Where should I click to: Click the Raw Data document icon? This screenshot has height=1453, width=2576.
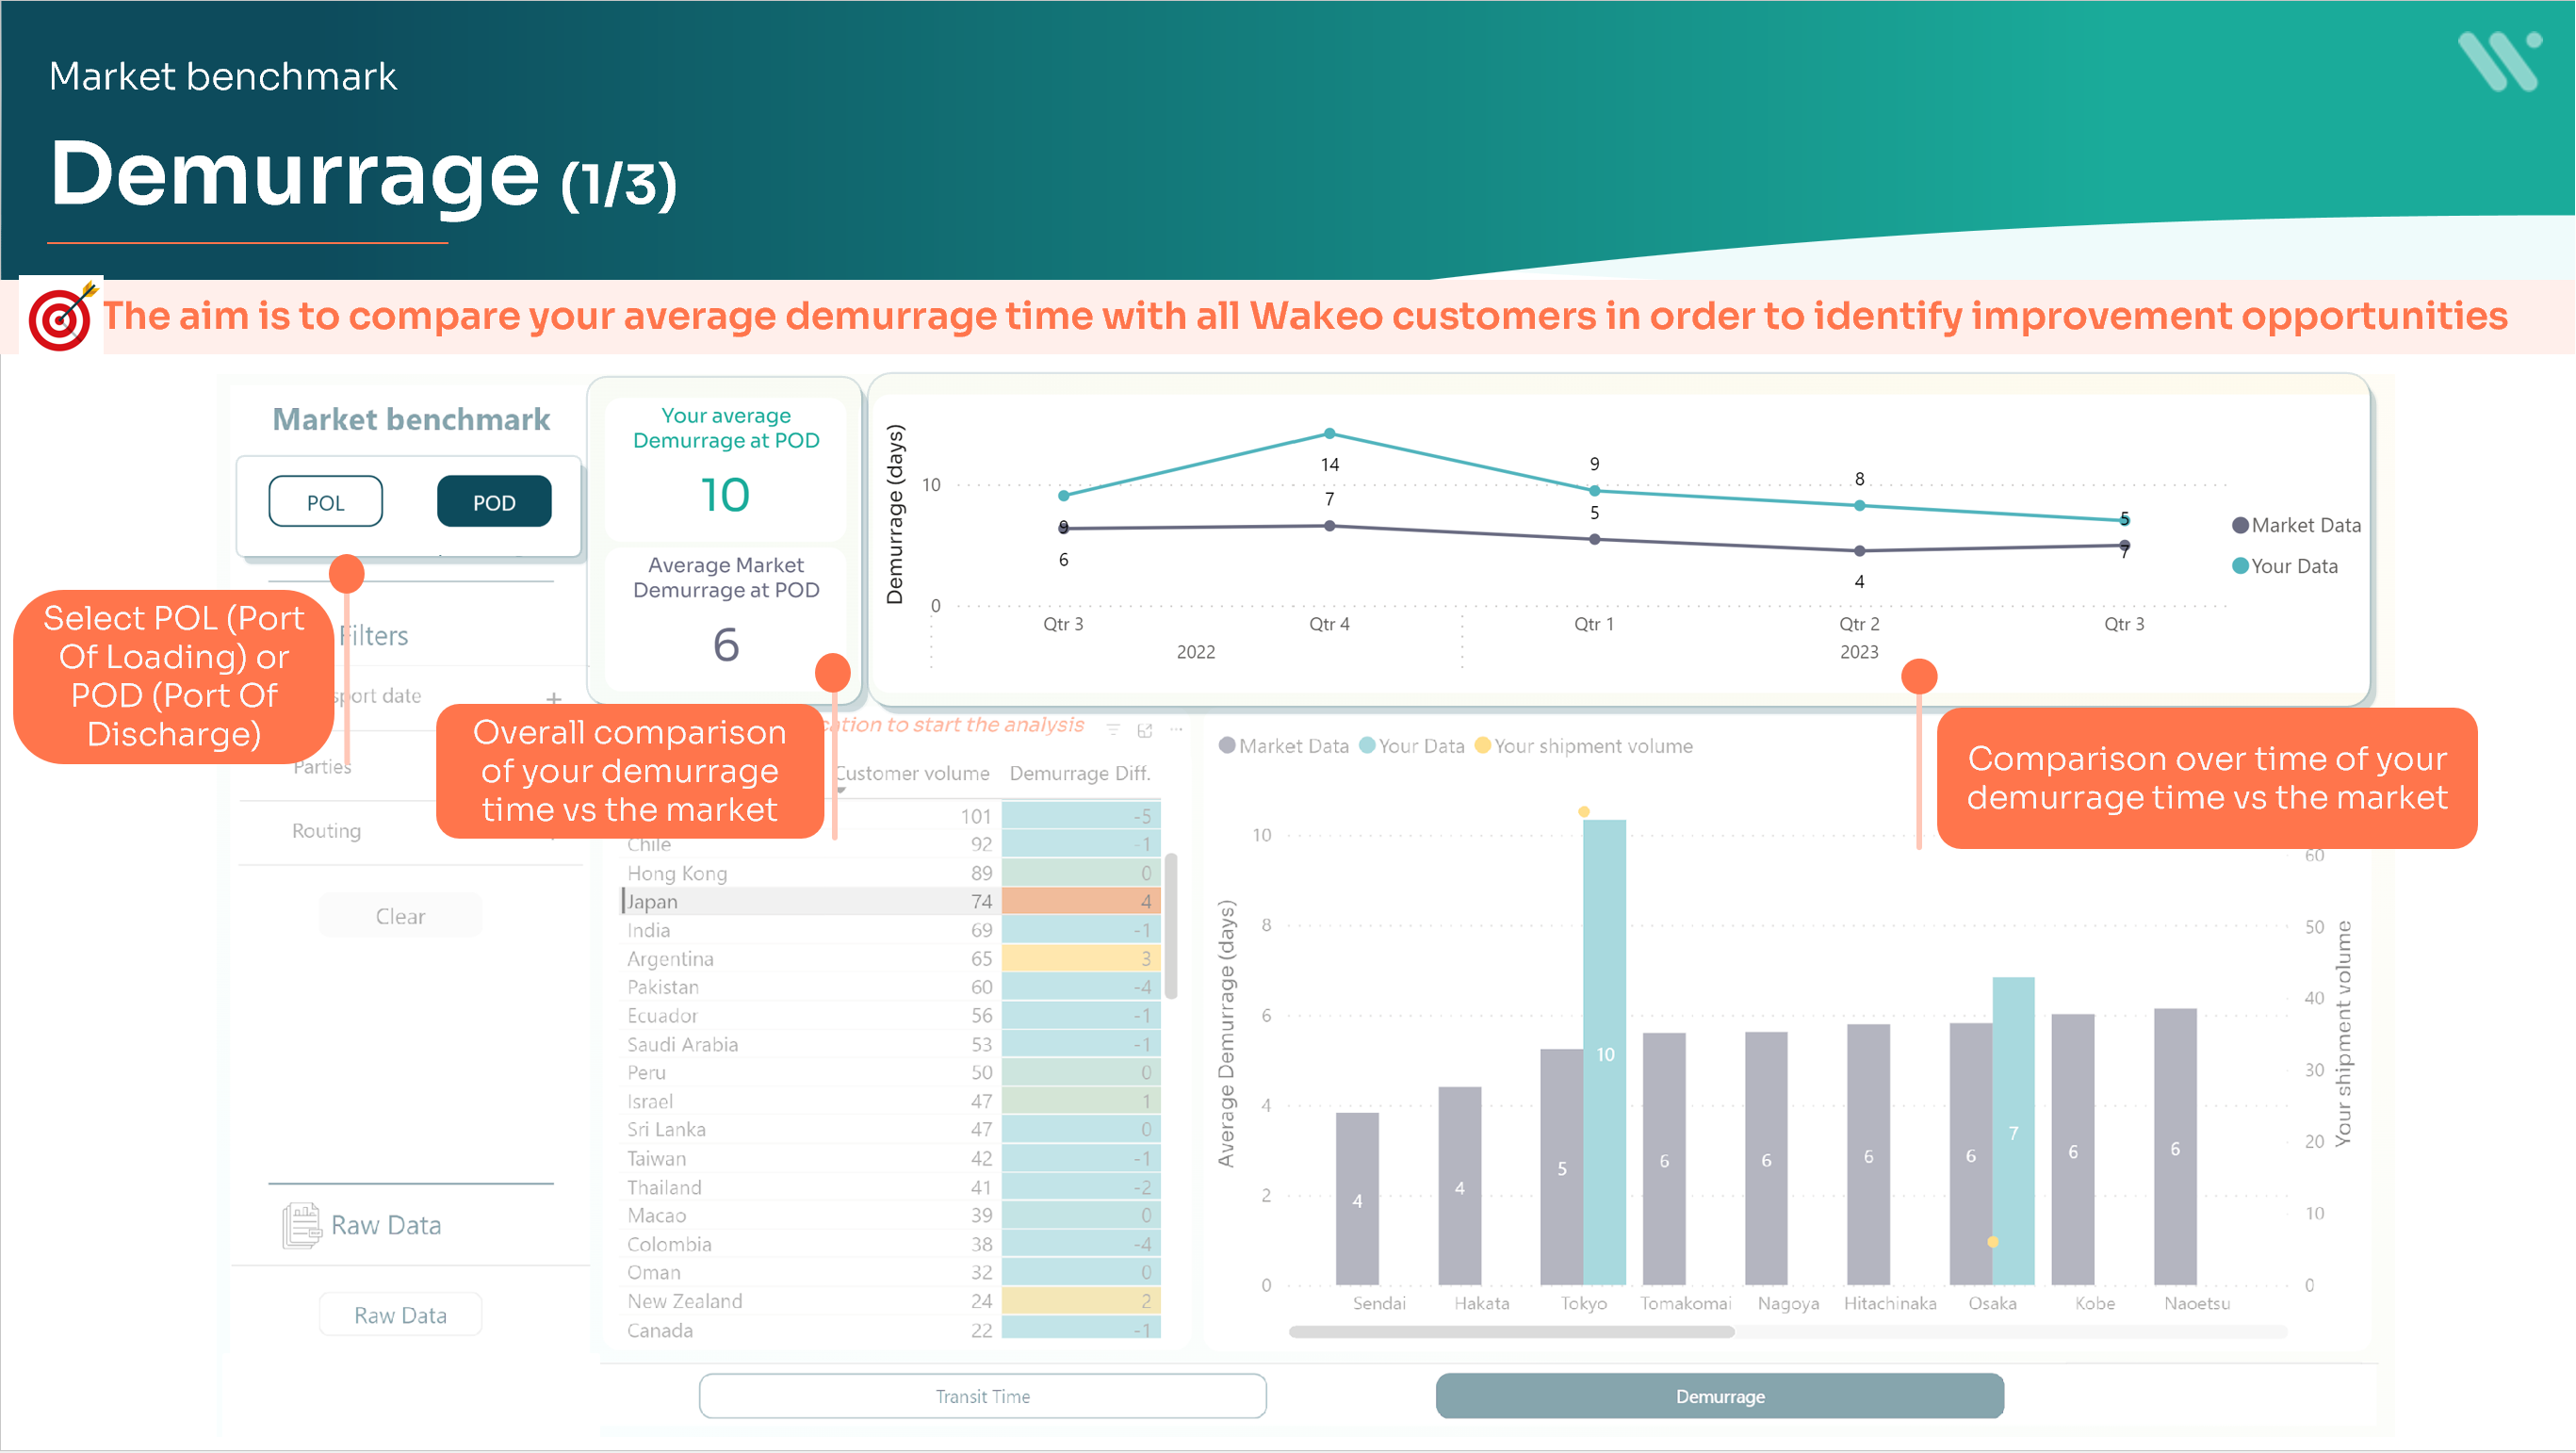[301, 1225]
